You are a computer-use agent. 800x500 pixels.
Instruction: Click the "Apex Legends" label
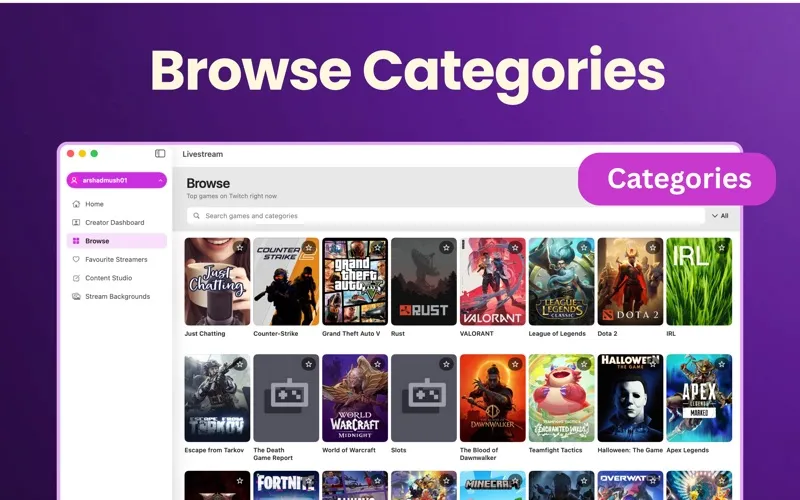click(x=688, y=450)
